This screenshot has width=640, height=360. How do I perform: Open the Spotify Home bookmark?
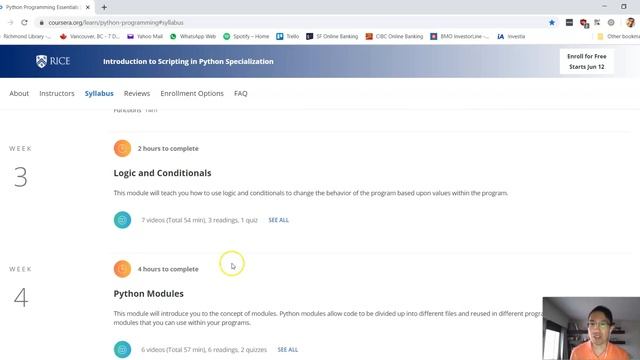(x=246, y=36)
